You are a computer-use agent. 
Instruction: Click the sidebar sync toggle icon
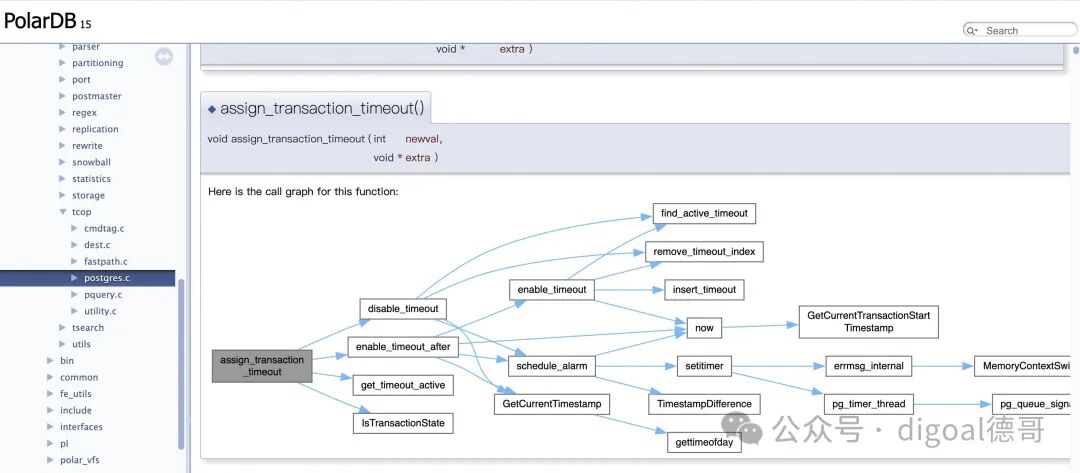(164, 56)
